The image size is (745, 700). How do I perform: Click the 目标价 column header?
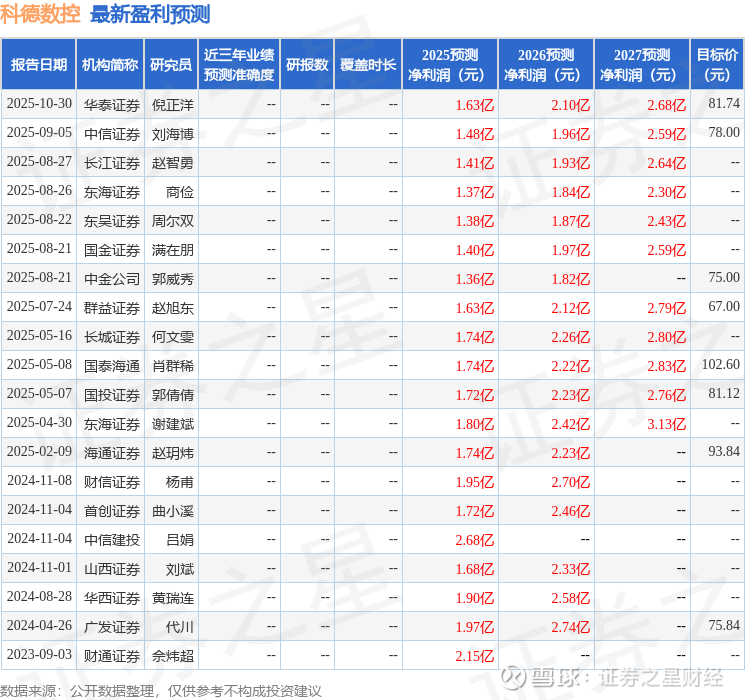pos(717,65)
